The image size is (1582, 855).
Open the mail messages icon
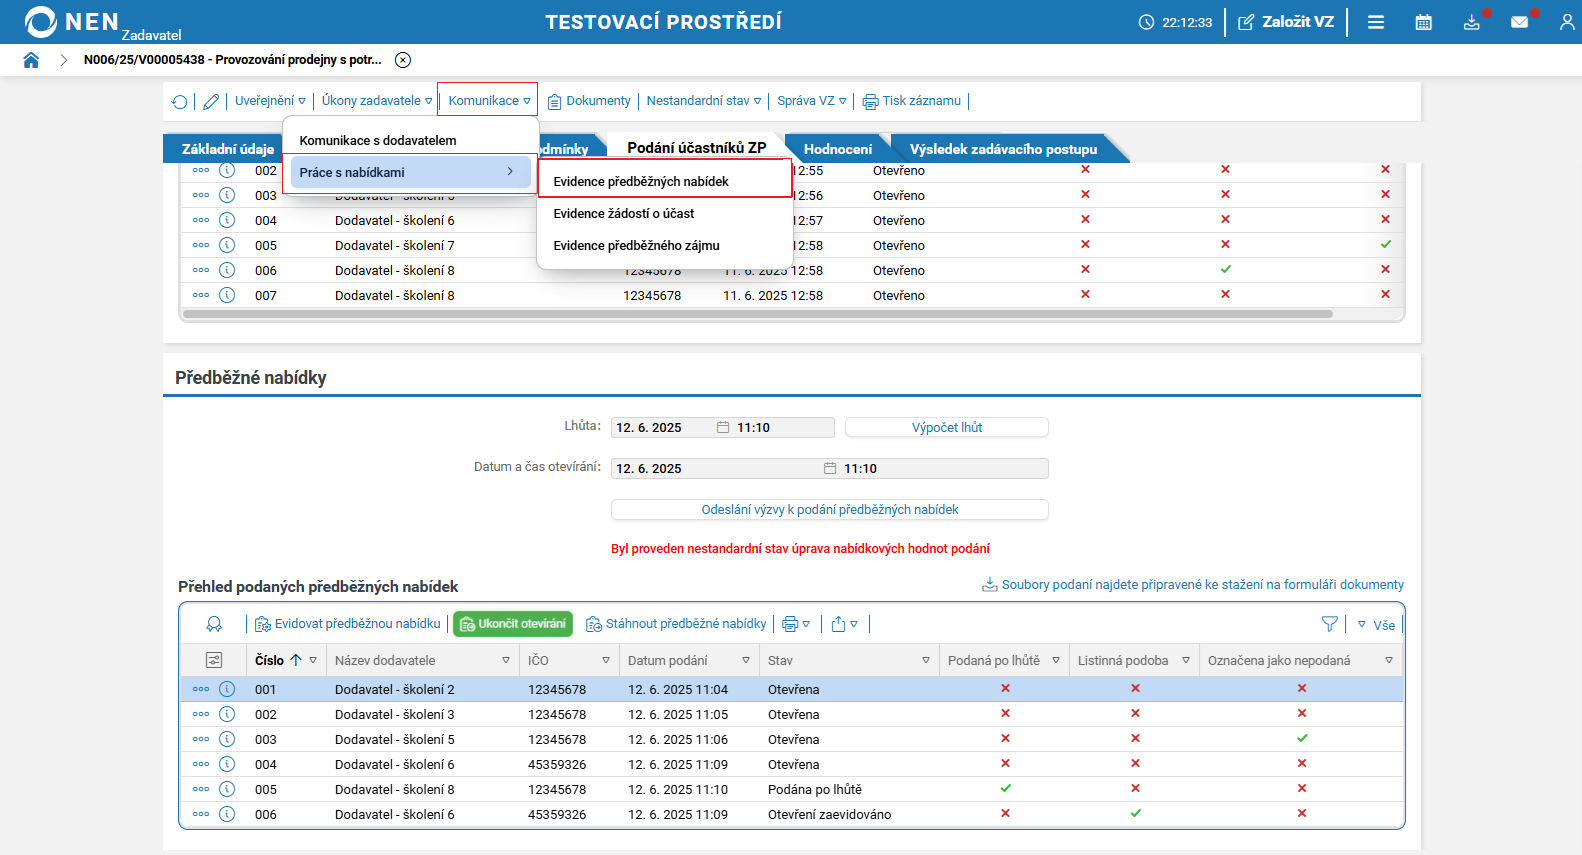pyautogui.click(x=1519, y=22)
